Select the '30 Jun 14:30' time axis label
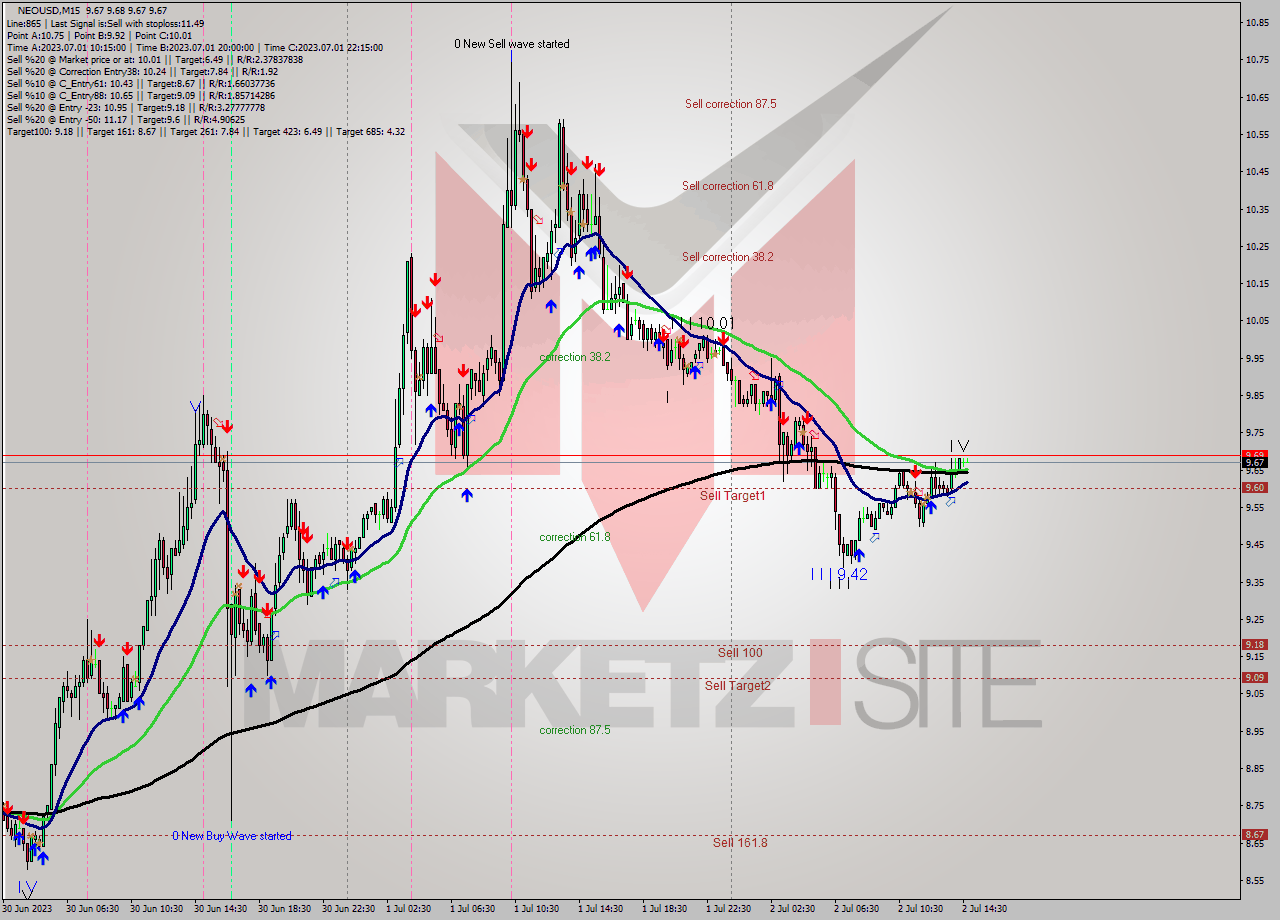This screenshot has width=1280, height=920. (220, 909)
